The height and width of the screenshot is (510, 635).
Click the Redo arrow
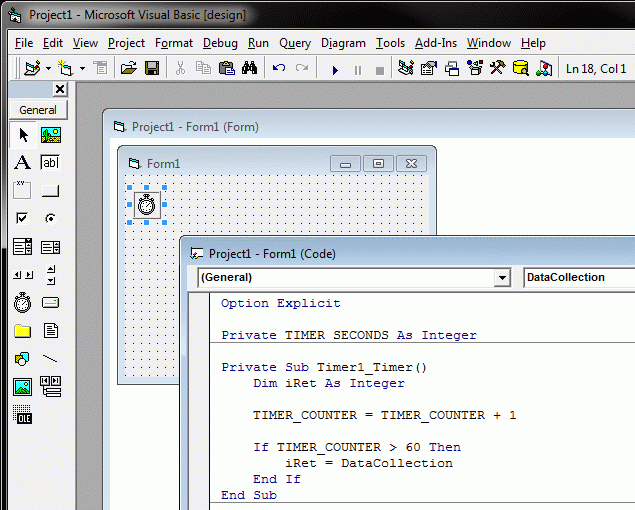tap(302, 68)
